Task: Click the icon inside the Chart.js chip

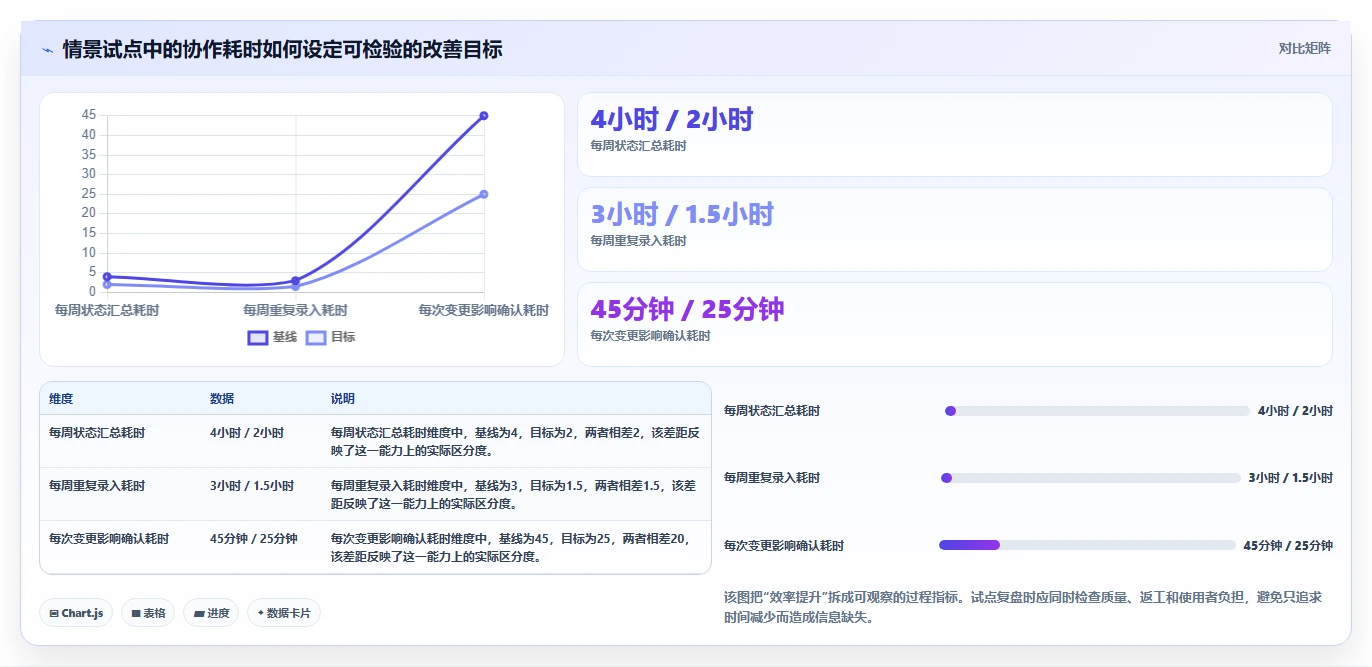Action: click(54, 613)
